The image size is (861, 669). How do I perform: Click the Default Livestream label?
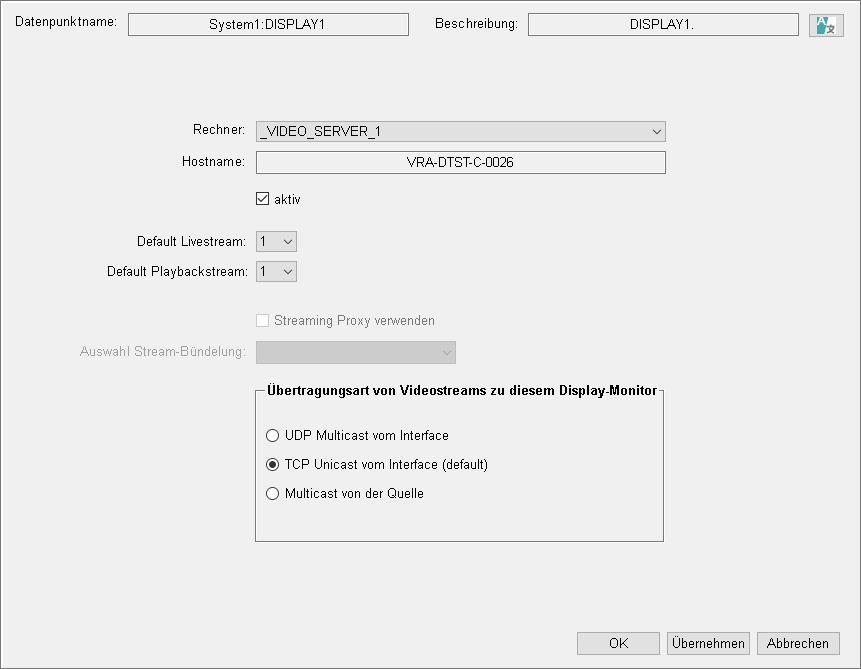pyautogui.click(x=191, y=242)
